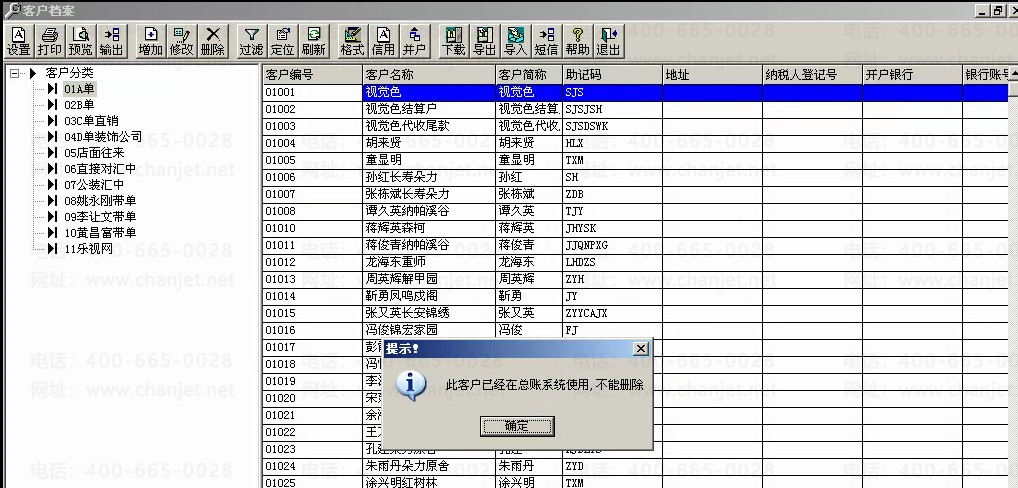This screenshot has height=488, width=1018.
Task: Click the 并户 (Merge accounts) icon
Action: click(414, 41)
